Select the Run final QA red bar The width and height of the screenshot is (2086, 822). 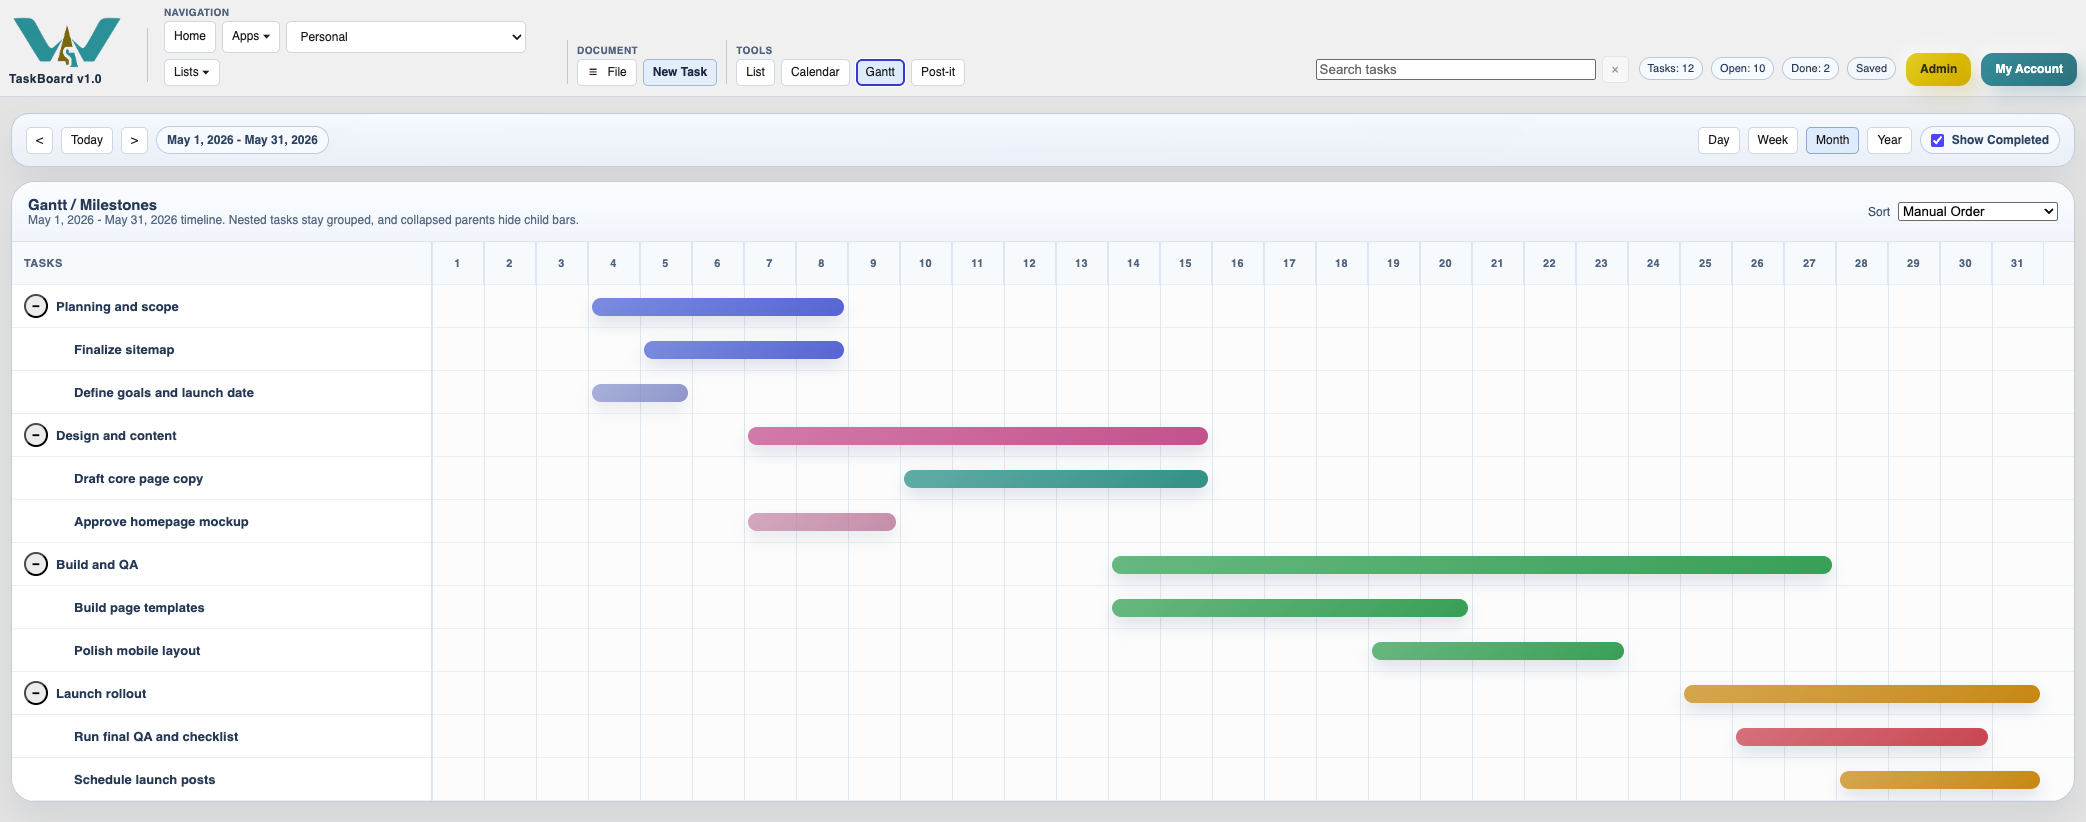1862,737
